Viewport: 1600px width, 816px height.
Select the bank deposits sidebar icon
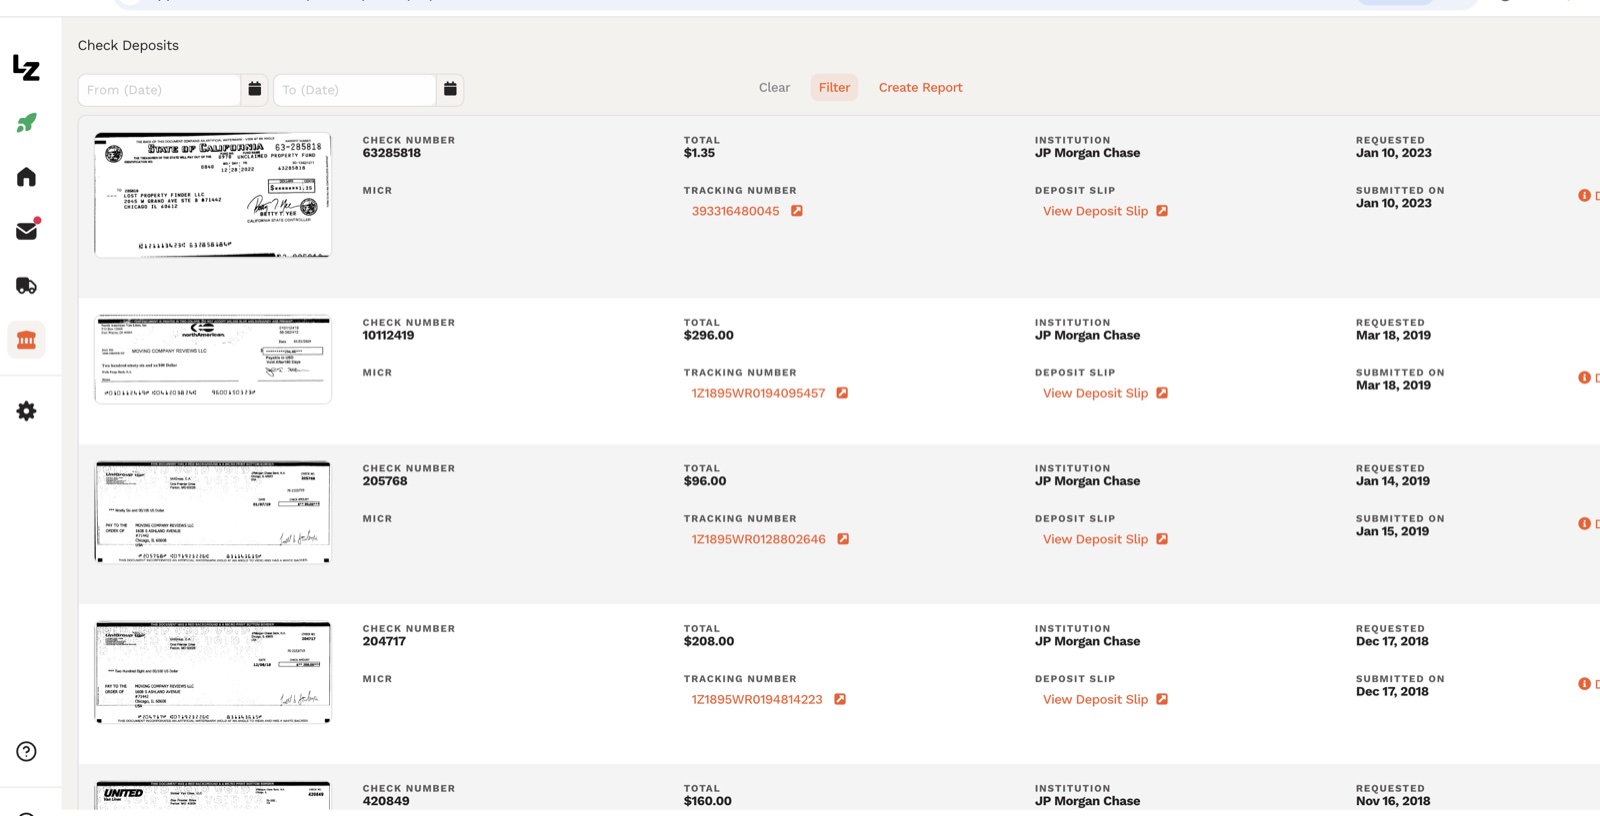[27, 340]
